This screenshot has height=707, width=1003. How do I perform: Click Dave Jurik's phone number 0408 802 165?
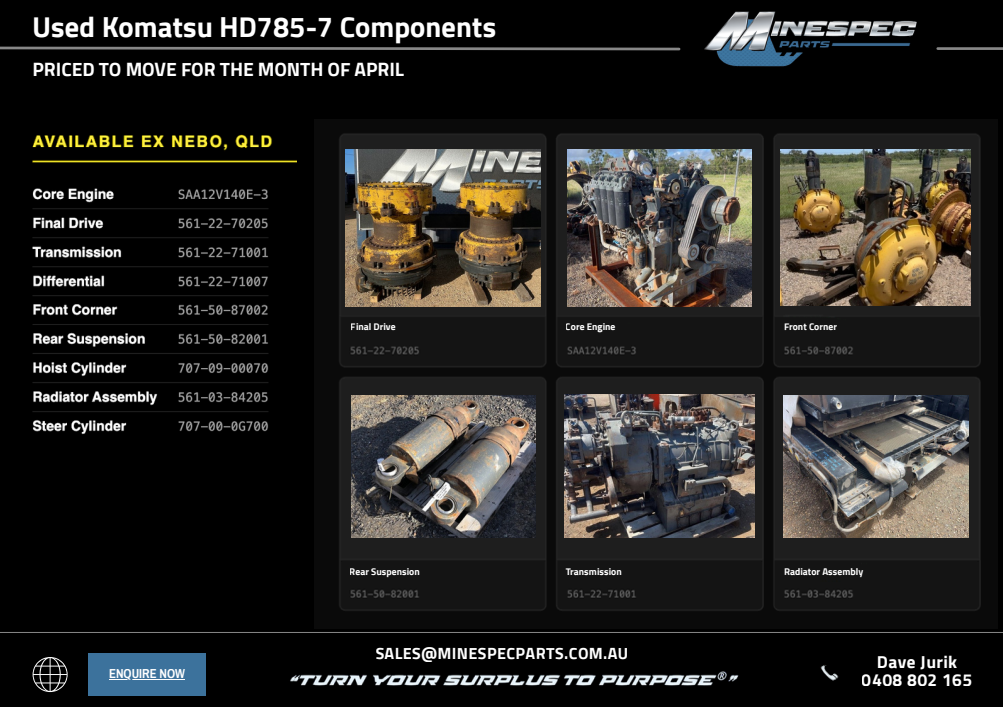click(x=919, y=679)
